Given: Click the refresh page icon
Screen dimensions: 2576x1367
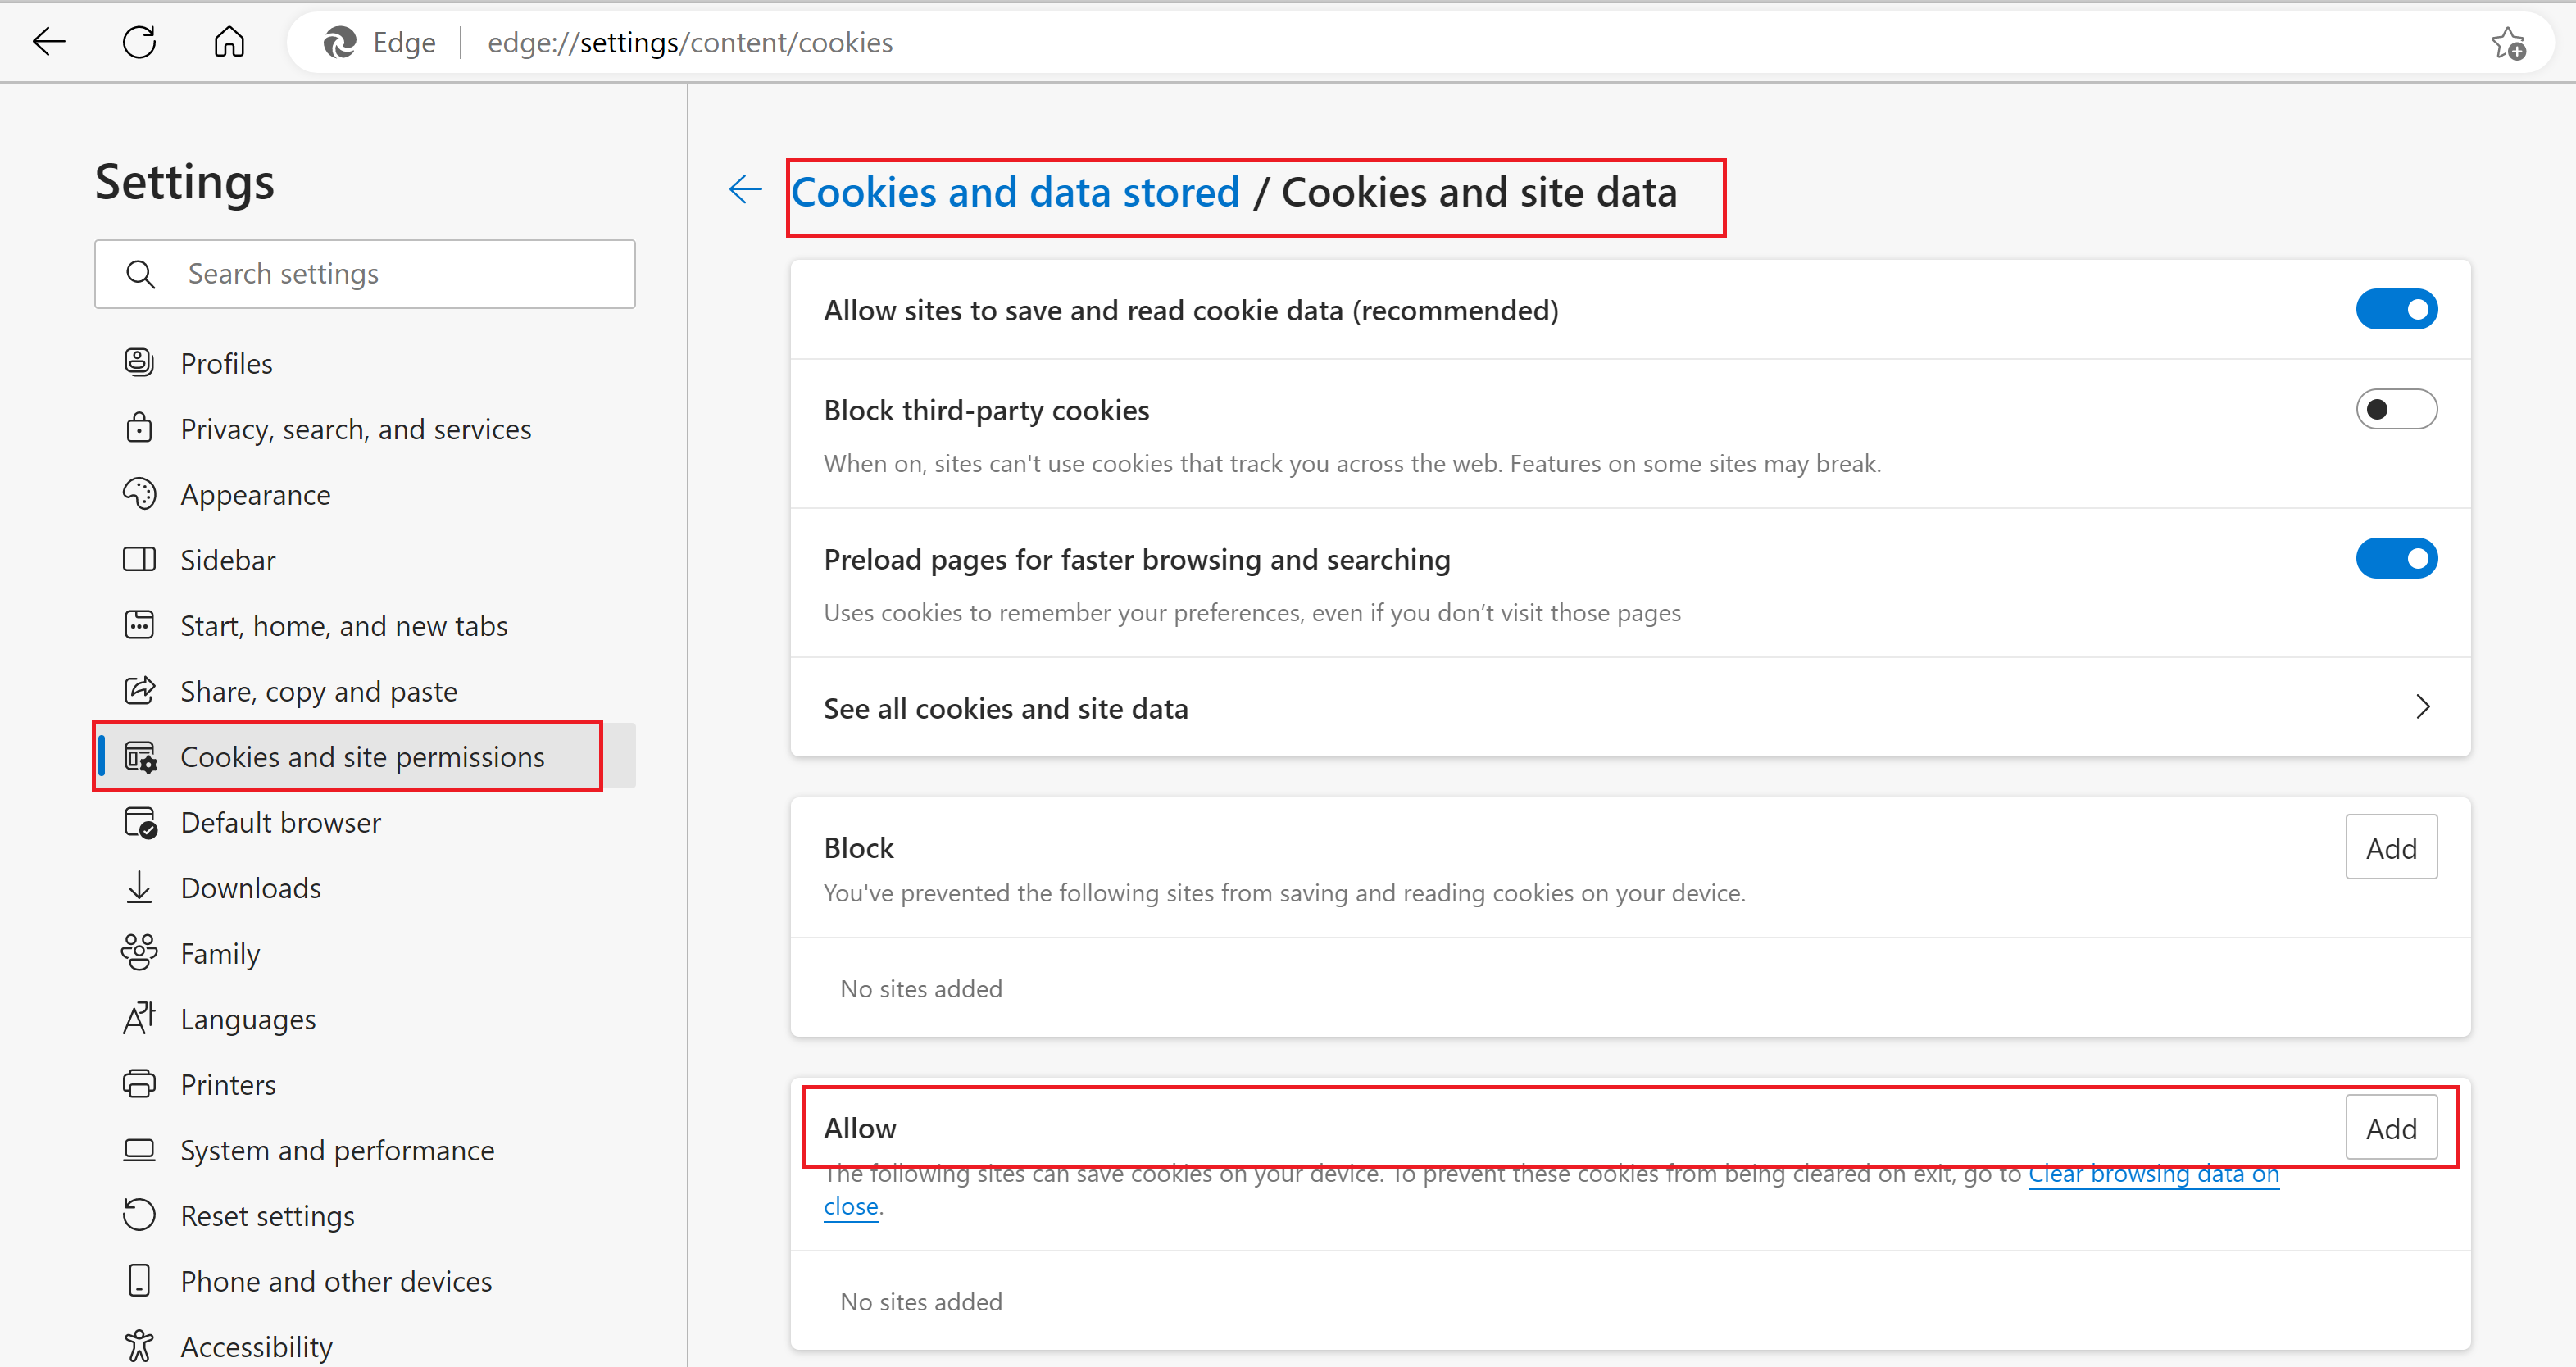Looking at the screenshot, I should [139, 42].
